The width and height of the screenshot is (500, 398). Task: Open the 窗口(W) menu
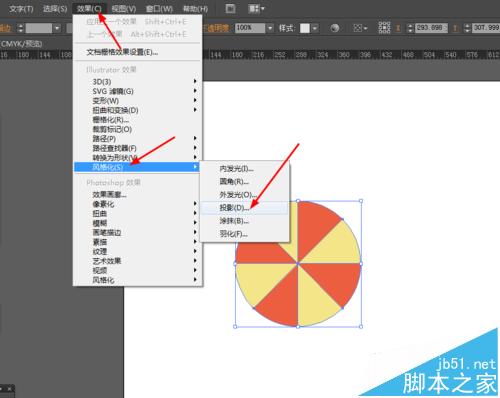click(x=159, y=8)
